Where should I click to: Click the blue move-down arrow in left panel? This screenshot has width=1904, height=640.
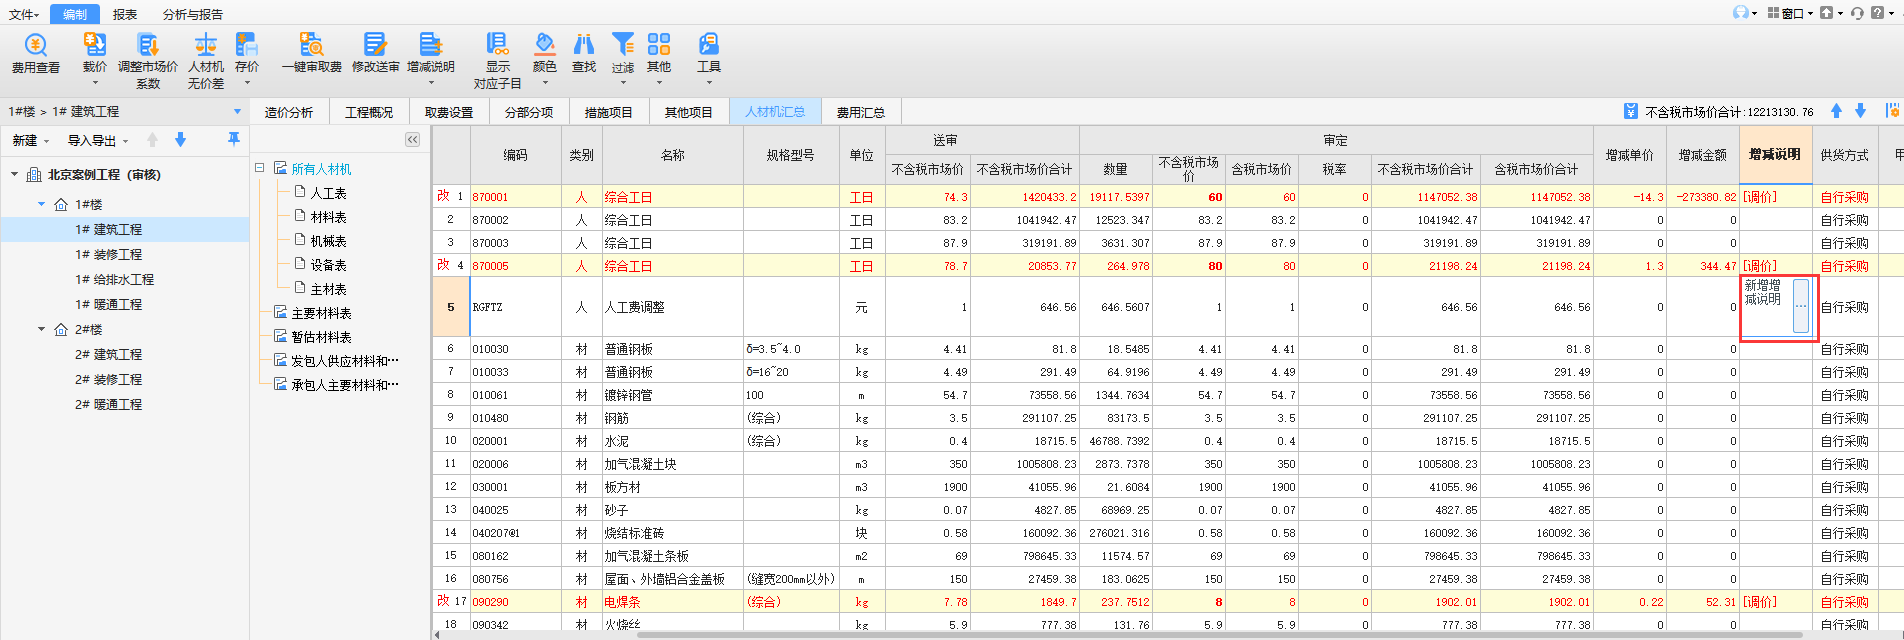point(180,140)
